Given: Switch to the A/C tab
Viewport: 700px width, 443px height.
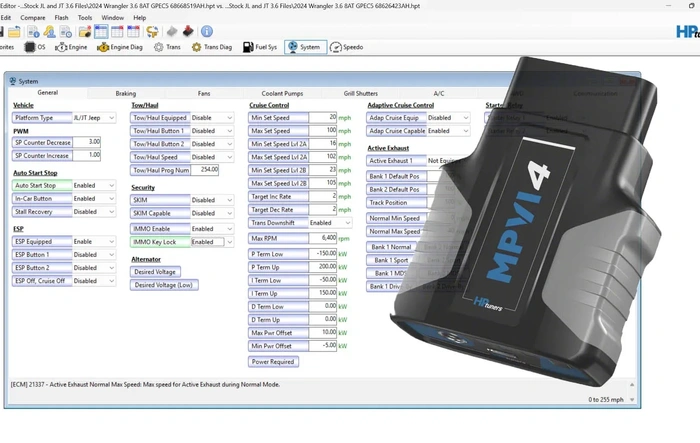Looking at the screenshot, I should (439, 93).
